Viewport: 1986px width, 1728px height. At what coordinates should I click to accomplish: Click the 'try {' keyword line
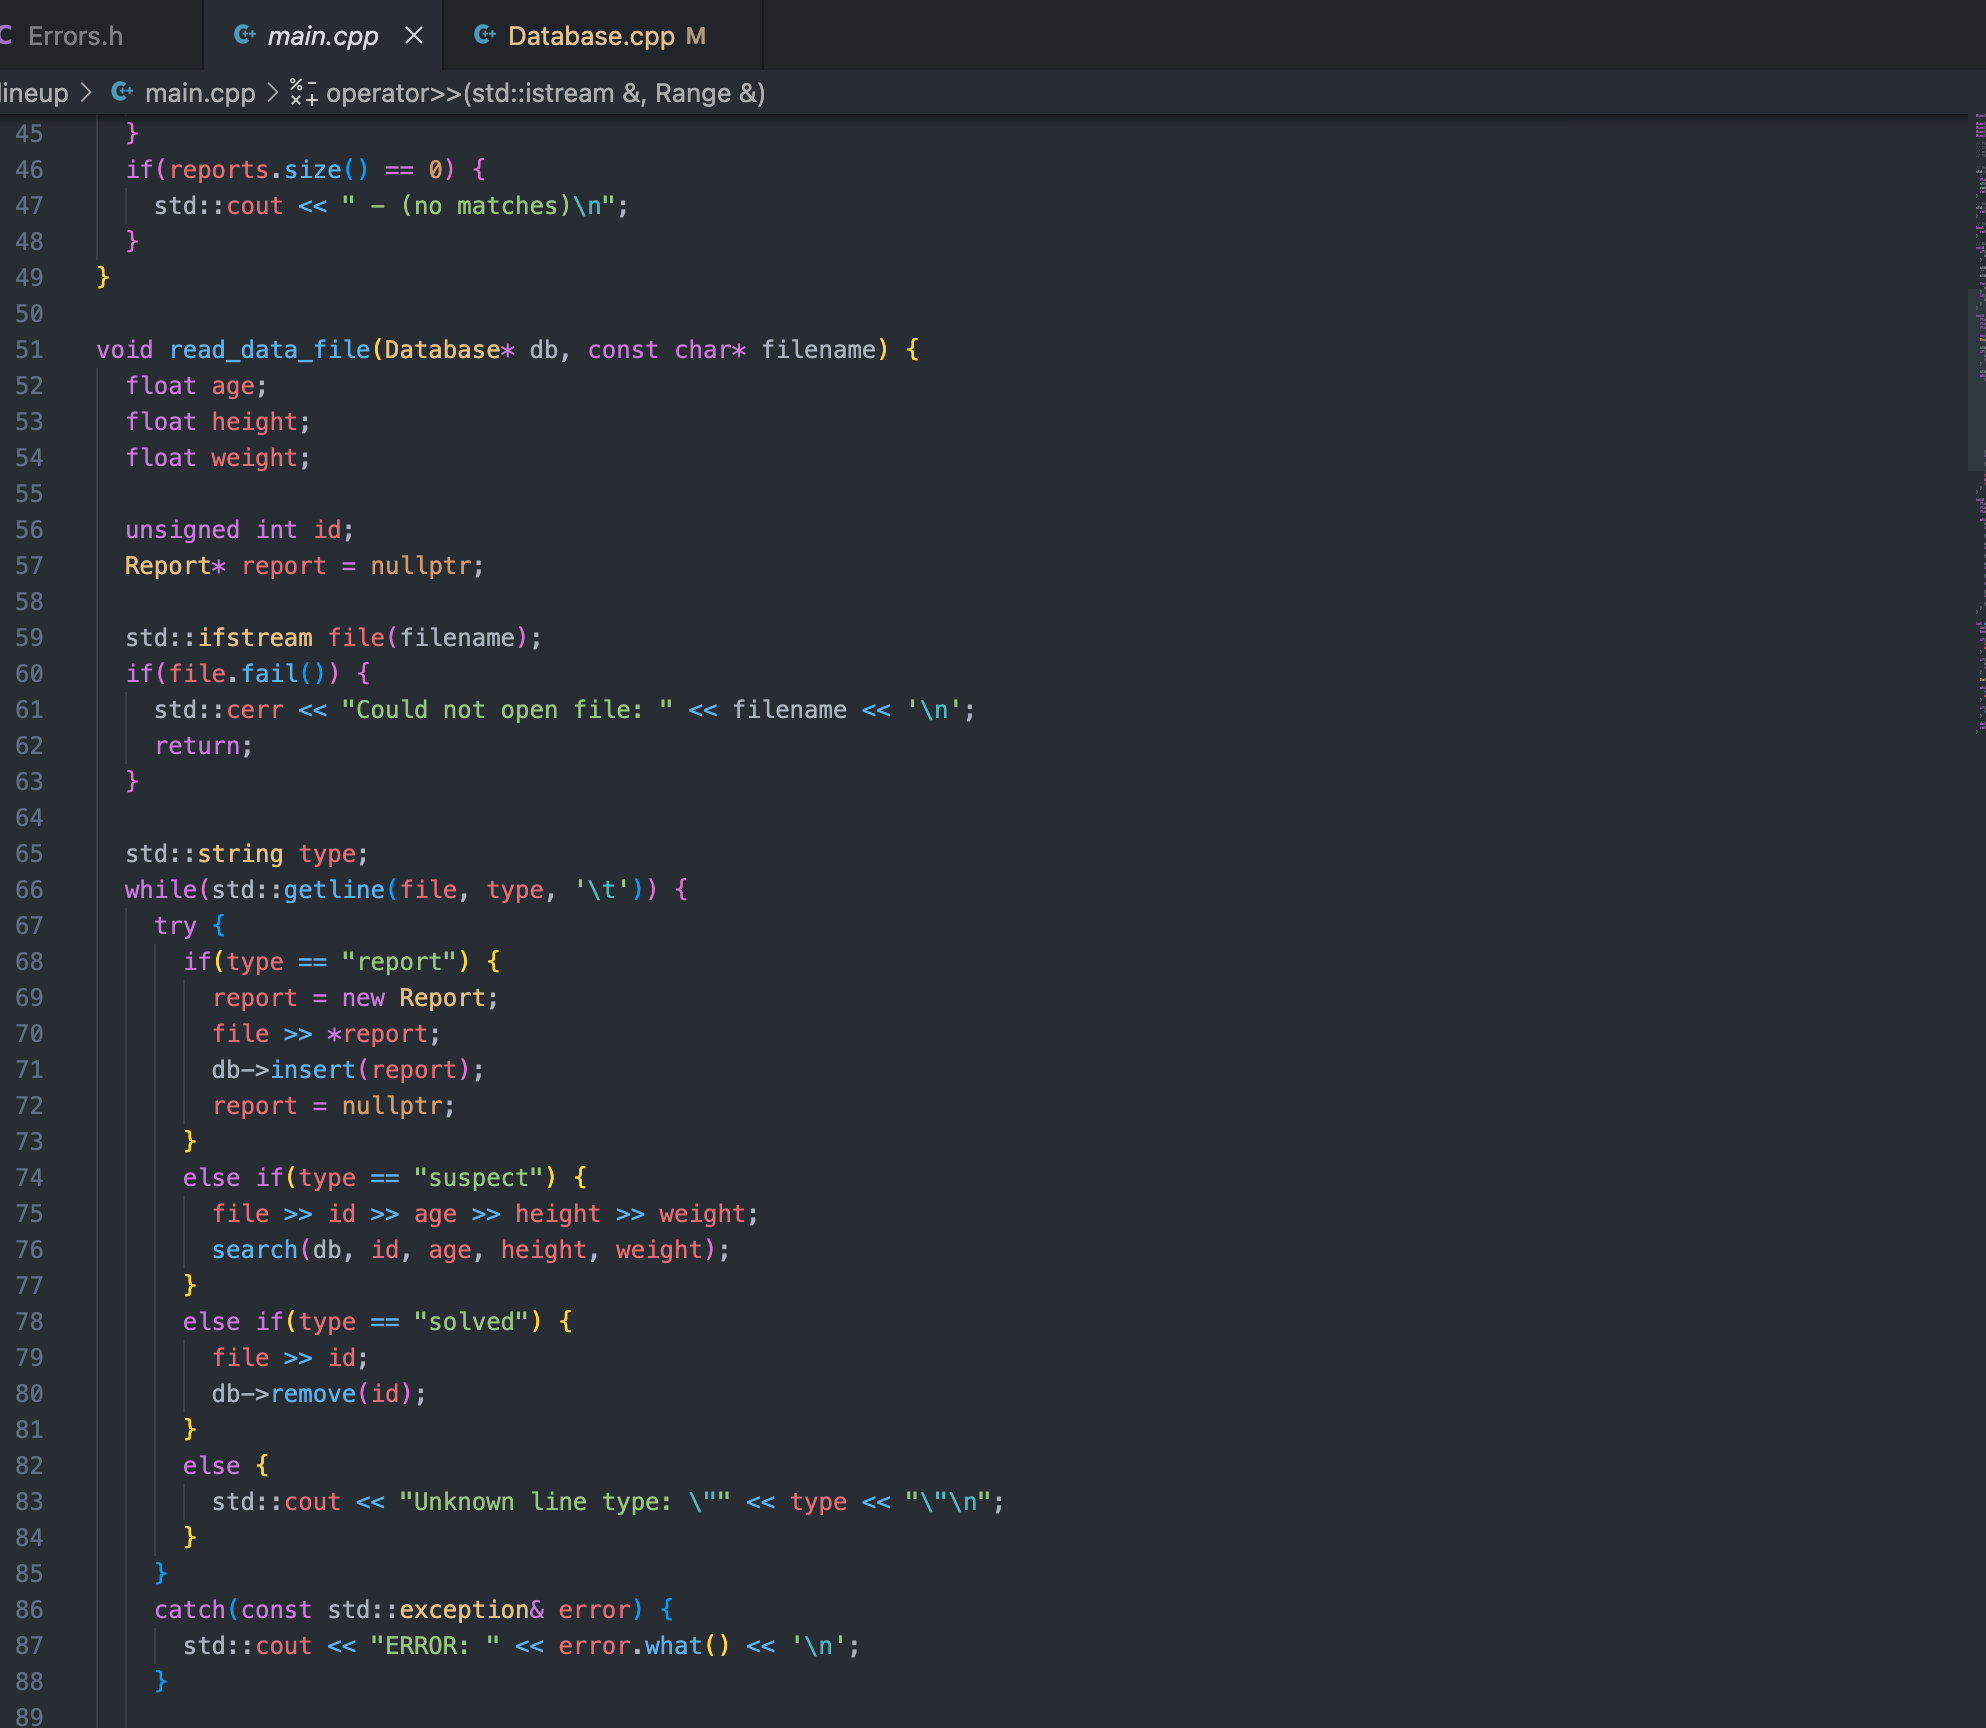click(190, 926)
